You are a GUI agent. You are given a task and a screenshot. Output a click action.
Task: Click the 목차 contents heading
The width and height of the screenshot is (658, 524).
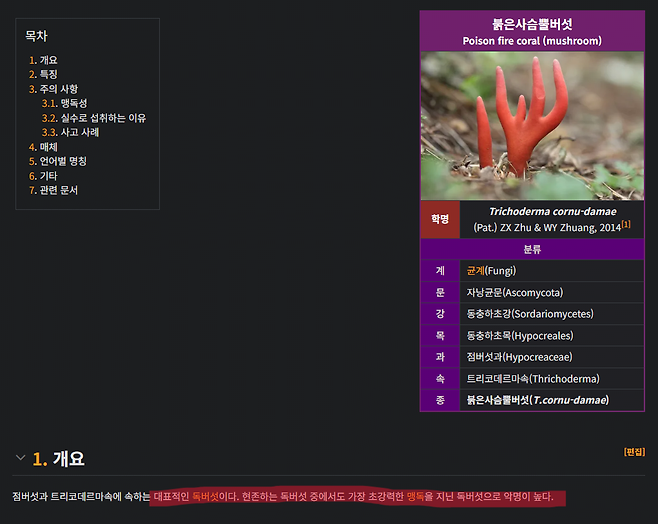point(37,36)
